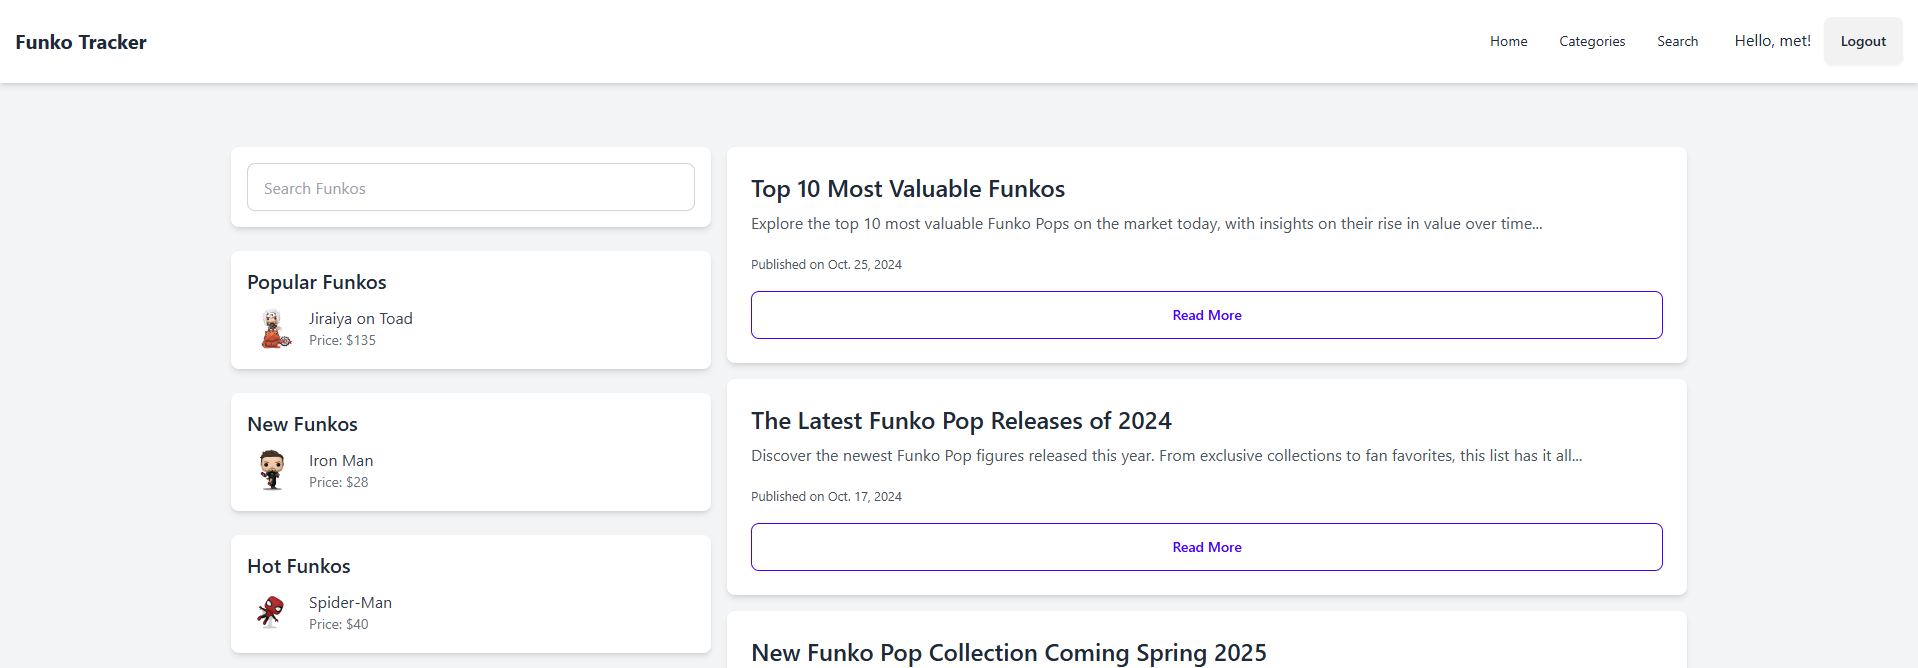1918x668 pixels.
Task: Open the Top 10 Most Valuable Funkos headline
Action: pyautogui.click(x=907, y=189)
